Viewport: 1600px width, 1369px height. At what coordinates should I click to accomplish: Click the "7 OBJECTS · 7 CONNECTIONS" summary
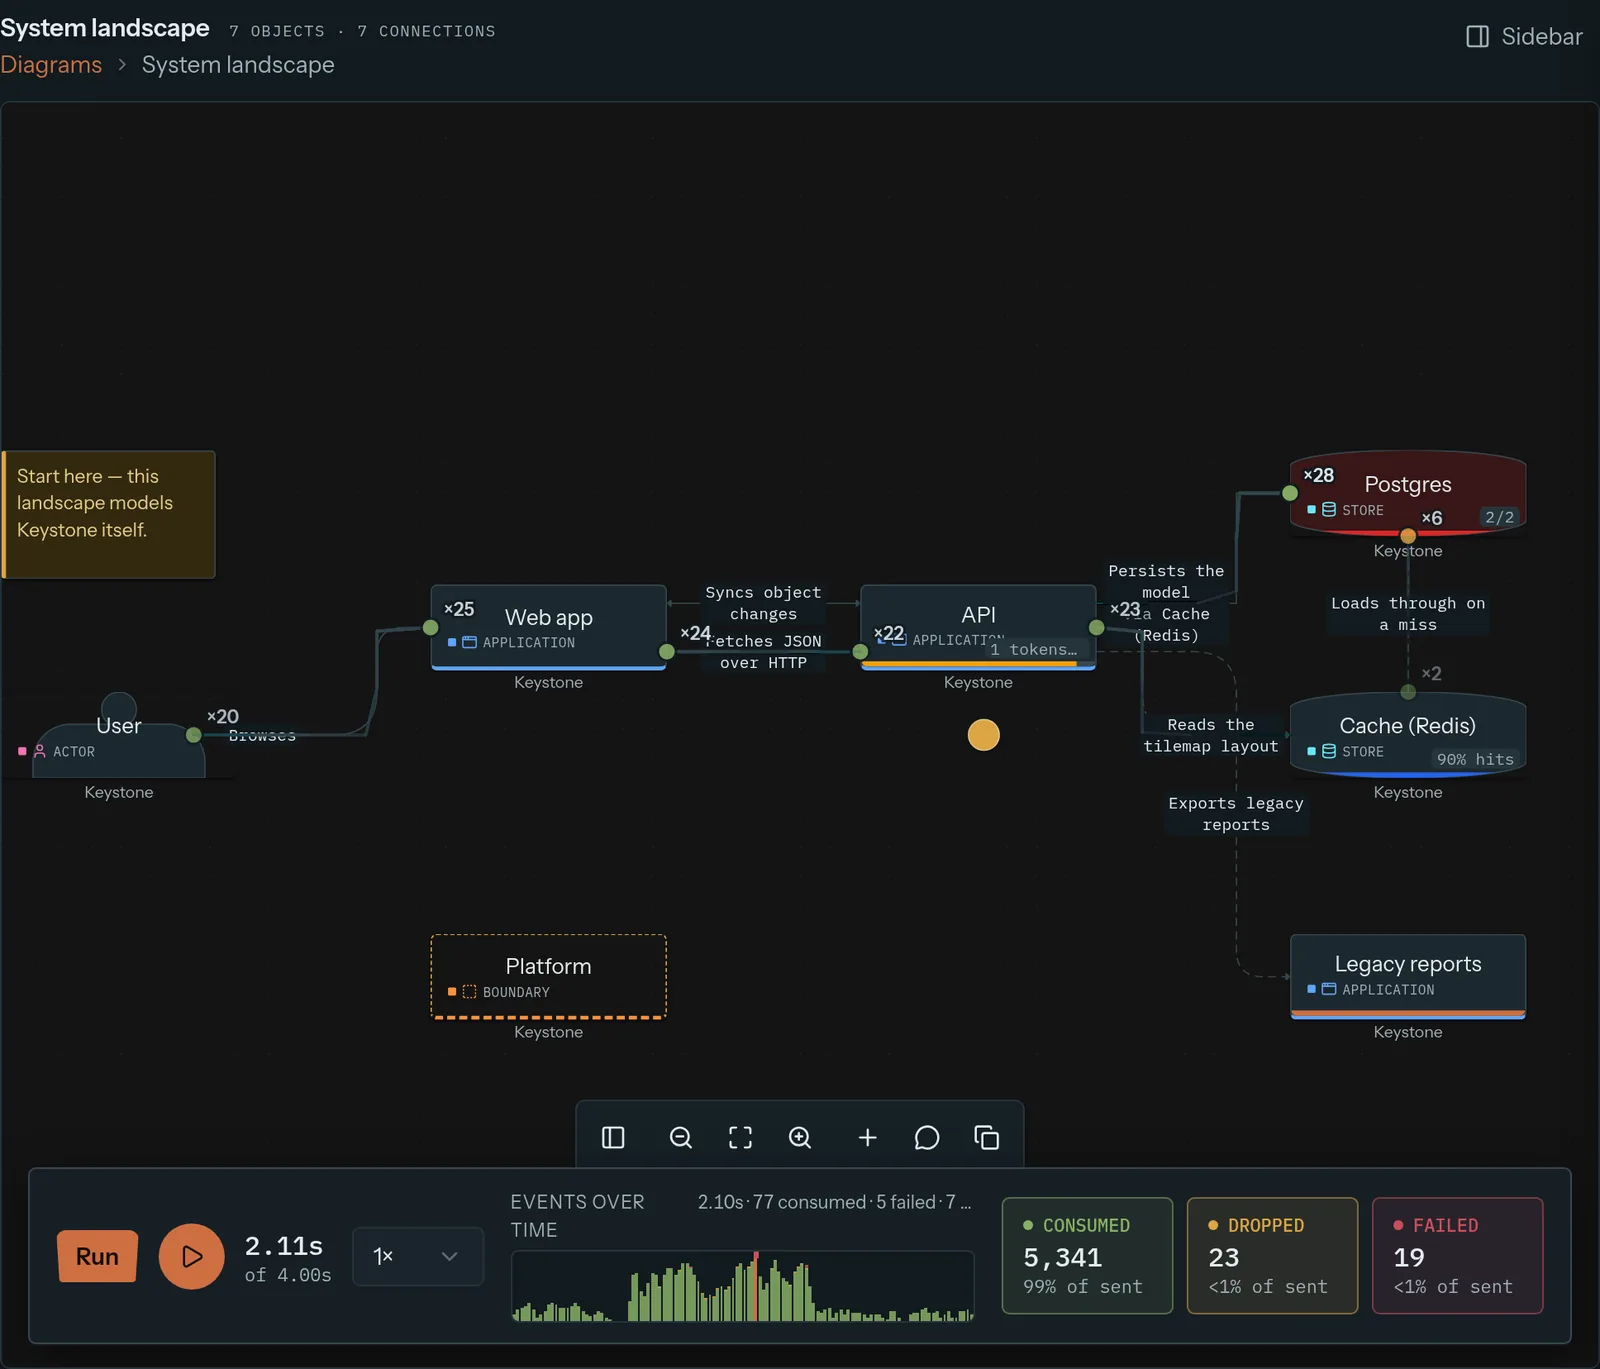pyautogui.click(x=362, y=31)
